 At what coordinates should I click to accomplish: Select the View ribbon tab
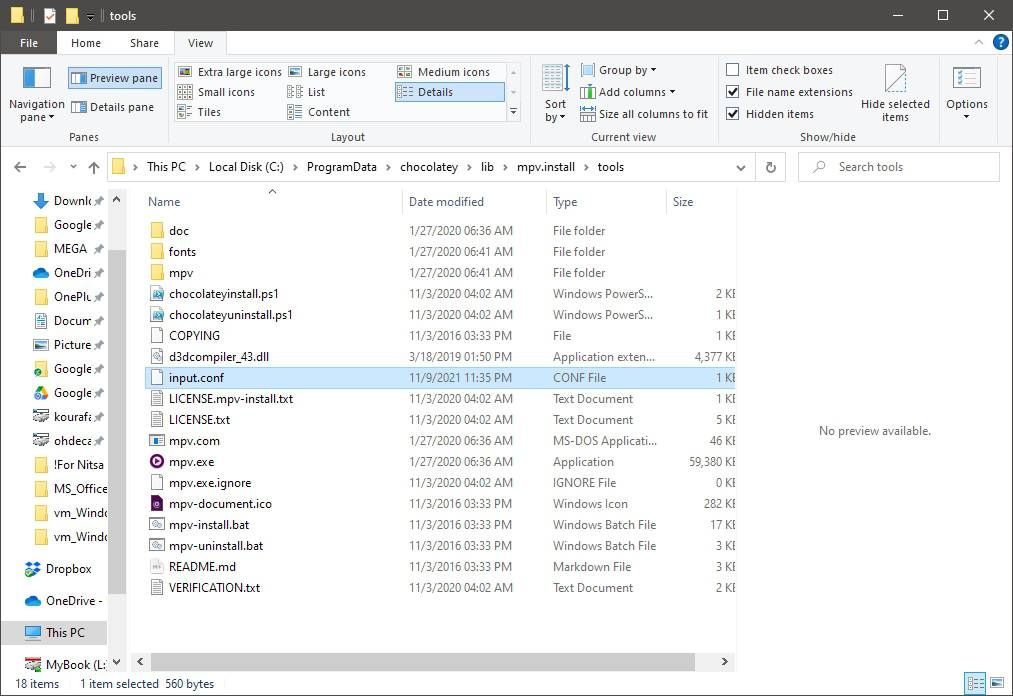point(200,43)
